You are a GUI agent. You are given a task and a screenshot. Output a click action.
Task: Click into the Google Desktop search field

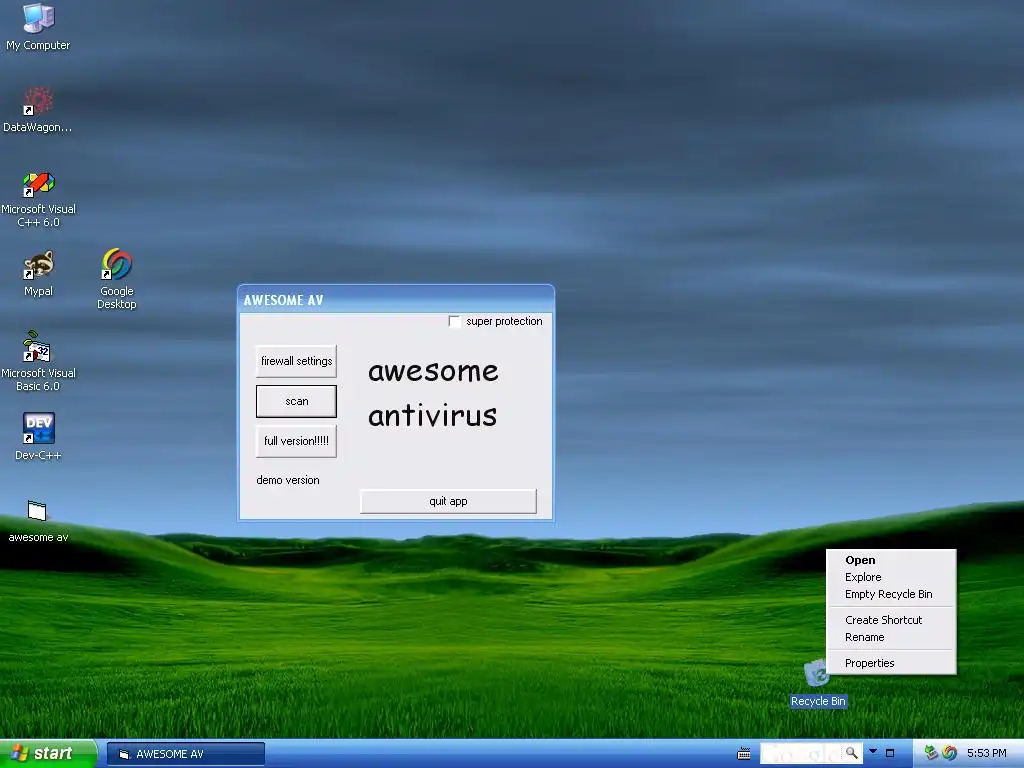click(x=803, y=753)
